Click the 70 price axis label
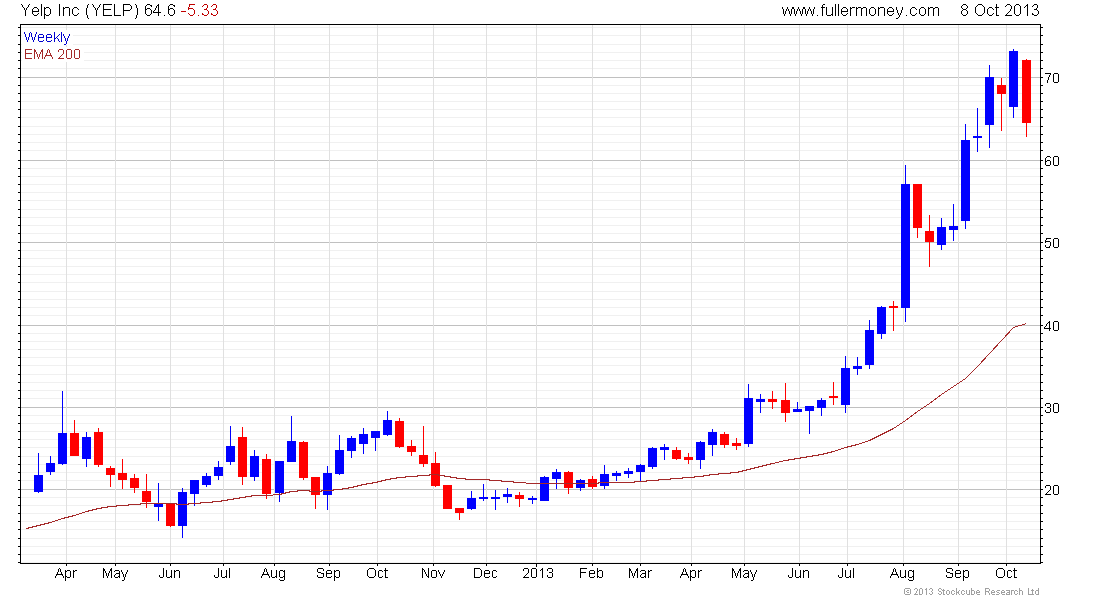 (1052, 79)
